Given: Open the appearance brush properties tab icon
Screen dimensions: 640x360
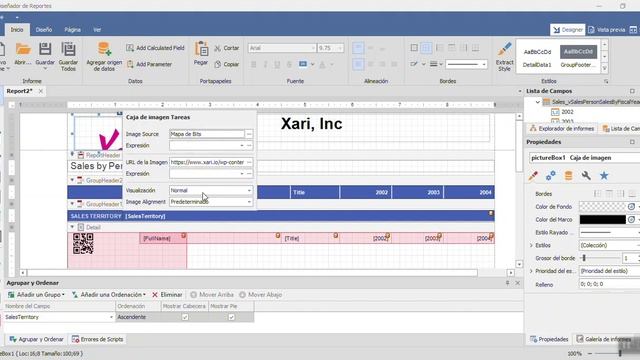Looking at the screenshot, I should 533,176.
